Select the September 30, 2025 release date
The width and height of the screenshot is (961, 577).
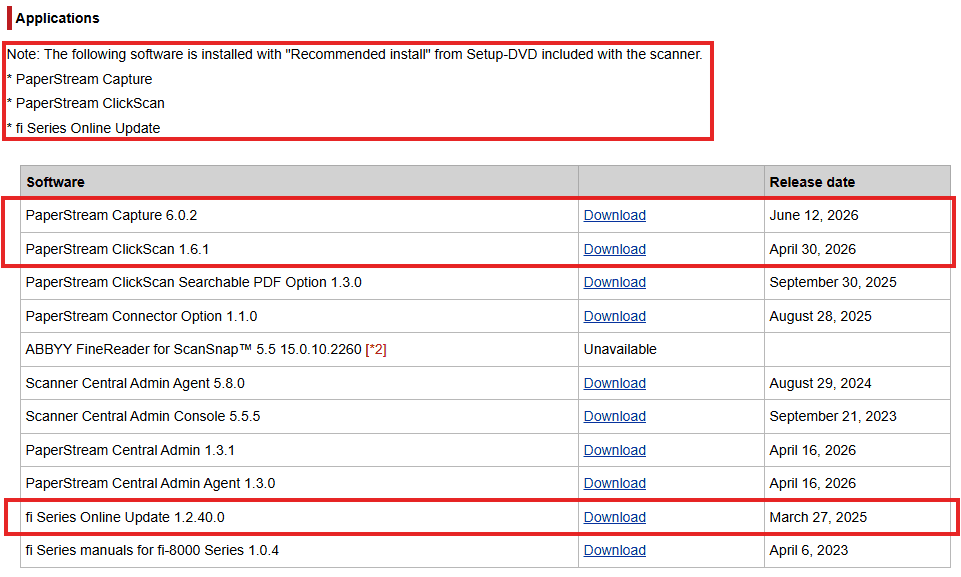pos(832,282)
